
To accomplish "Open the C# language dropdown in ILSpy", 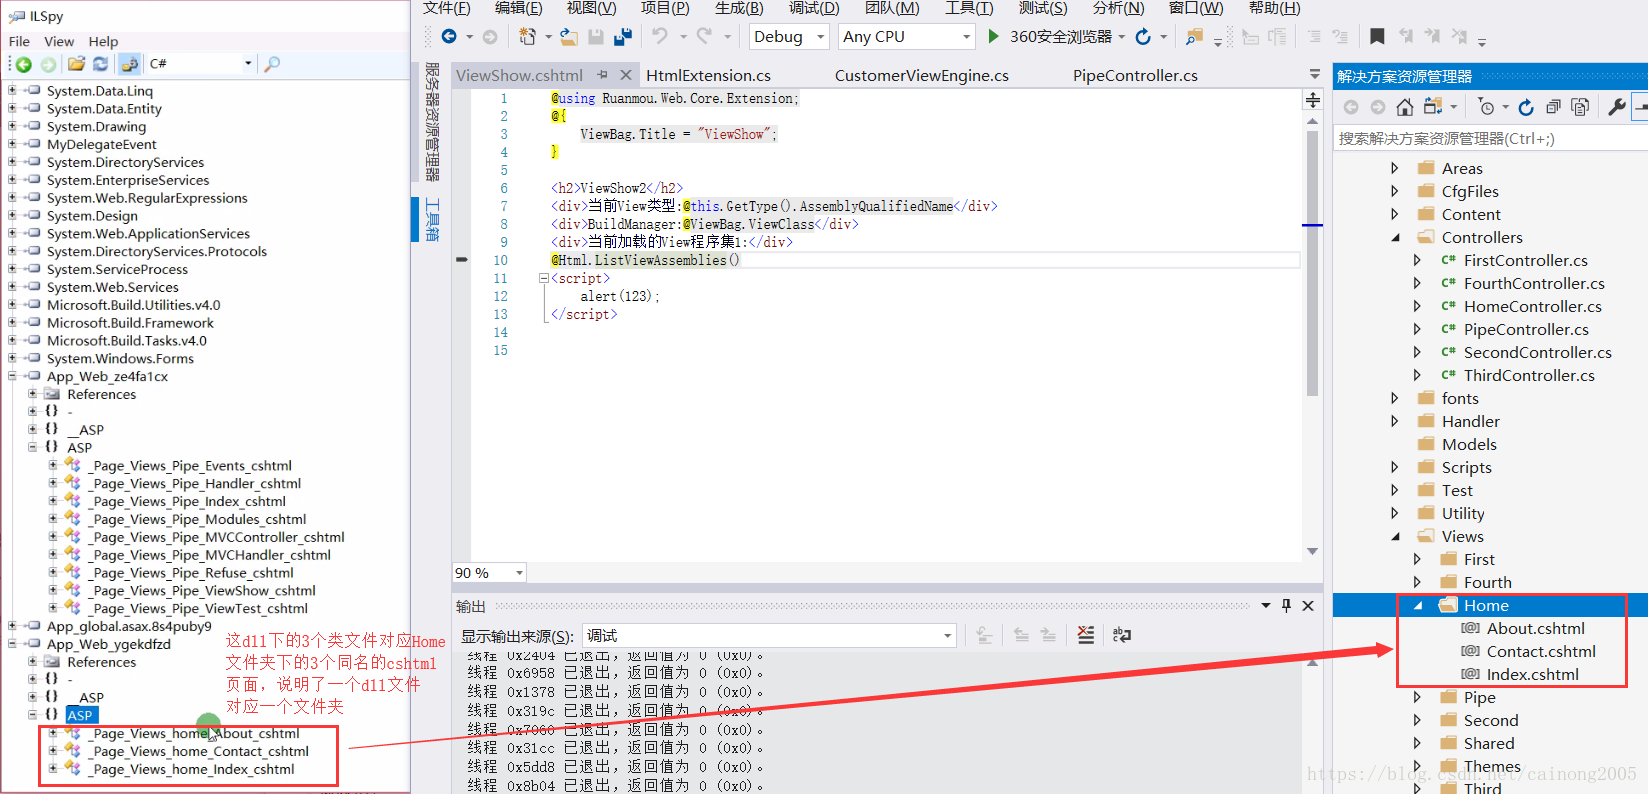I will [248, 64].
